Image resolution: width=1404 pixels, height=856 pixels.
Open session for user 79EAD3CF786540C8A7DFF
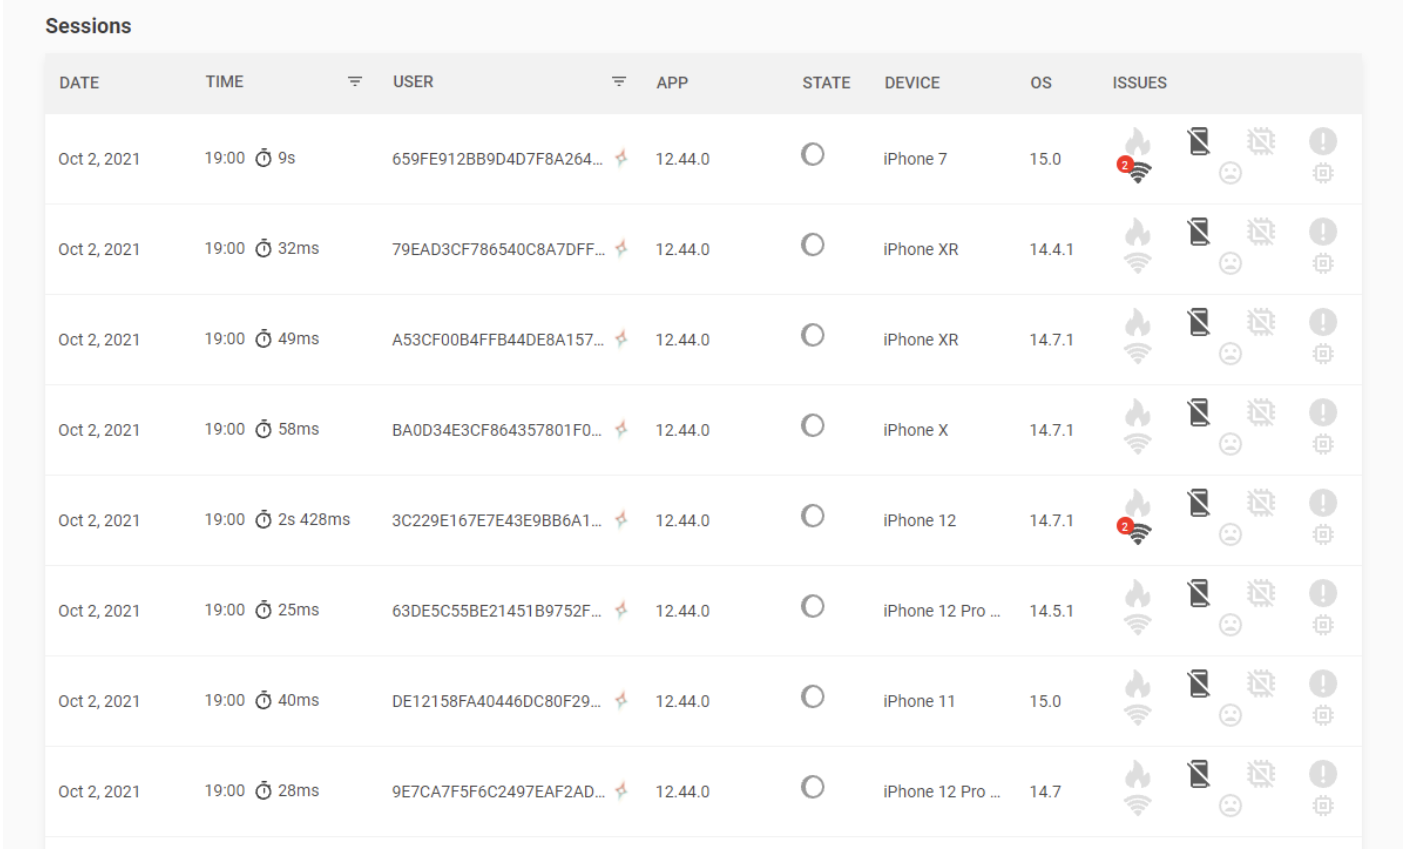(498, 249)
